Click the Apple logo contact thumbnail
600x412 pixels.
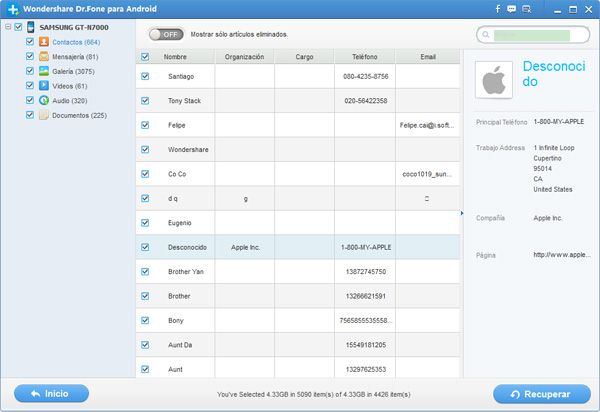[x=494, y=80]
